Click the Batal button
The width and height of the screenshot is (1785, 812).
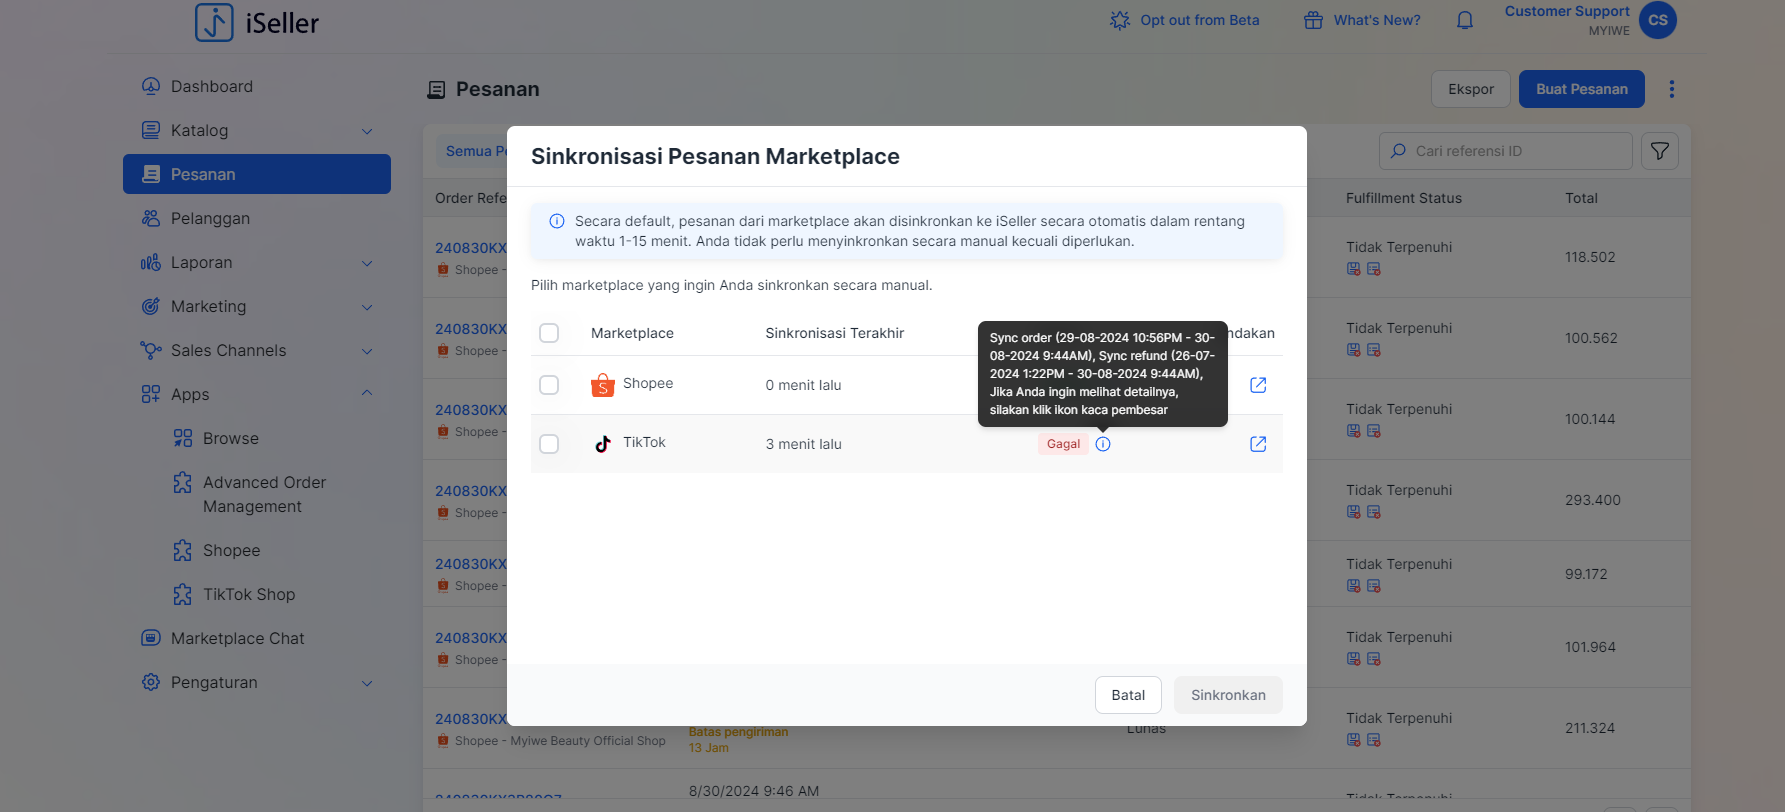(1128, 695)
